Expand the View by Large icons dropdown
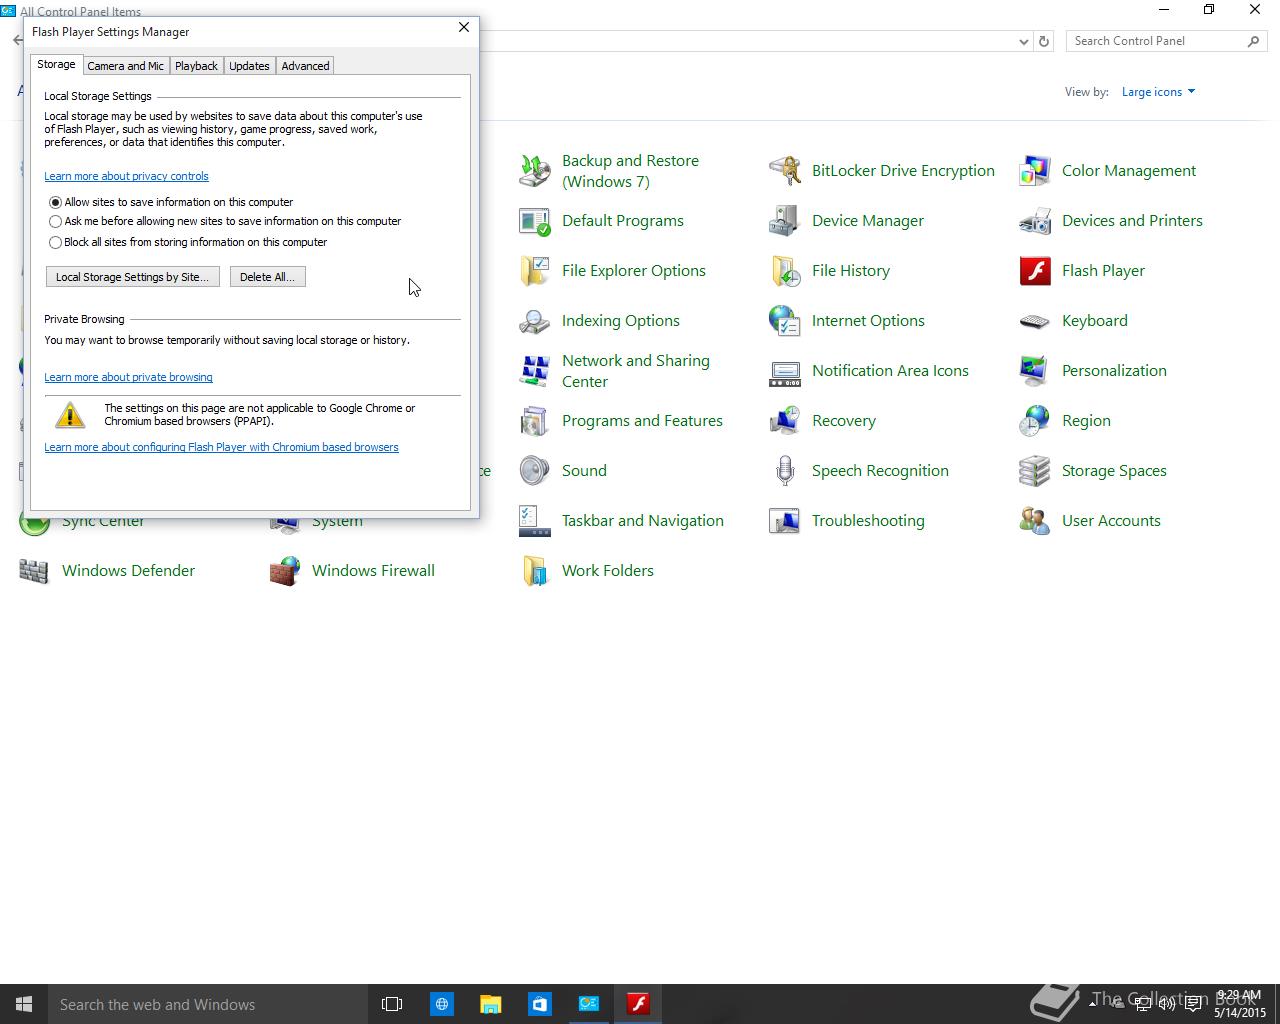 (x=1158, y=92)
